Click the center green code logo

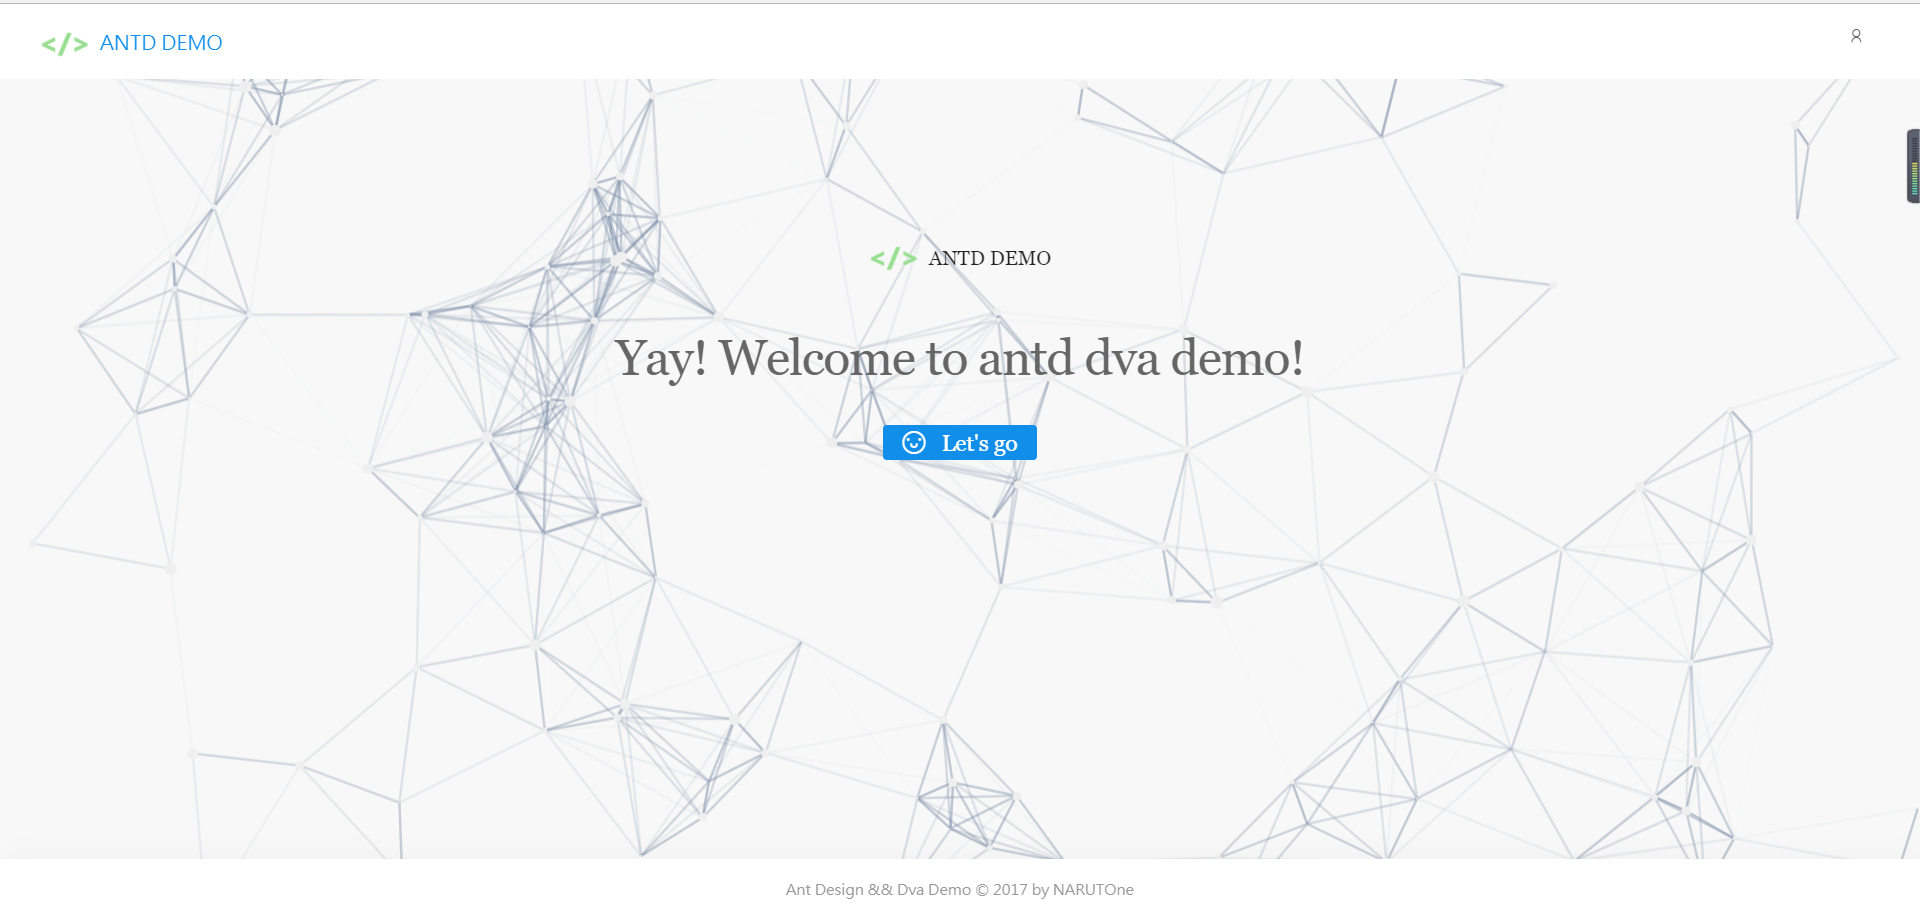(893, 259)
